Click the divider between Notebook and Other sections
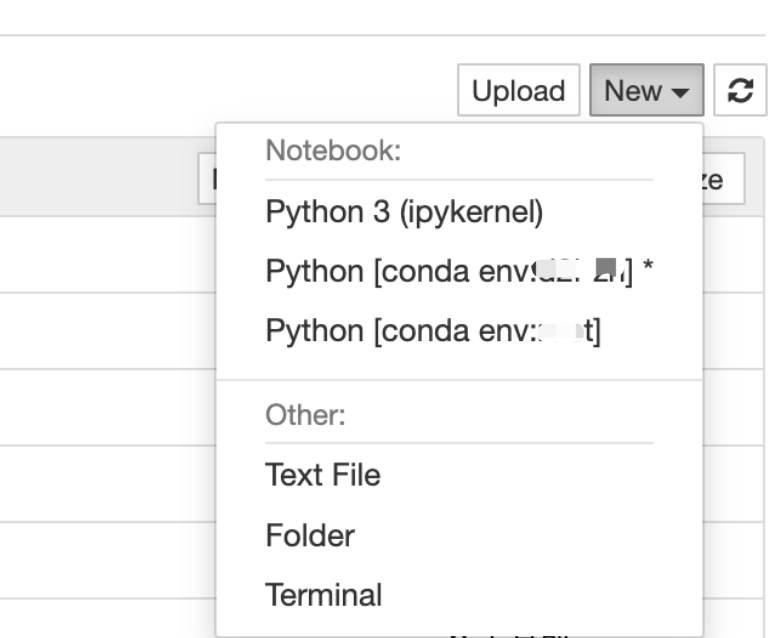The height and width of the screenshot is (638, 784). 459,380
